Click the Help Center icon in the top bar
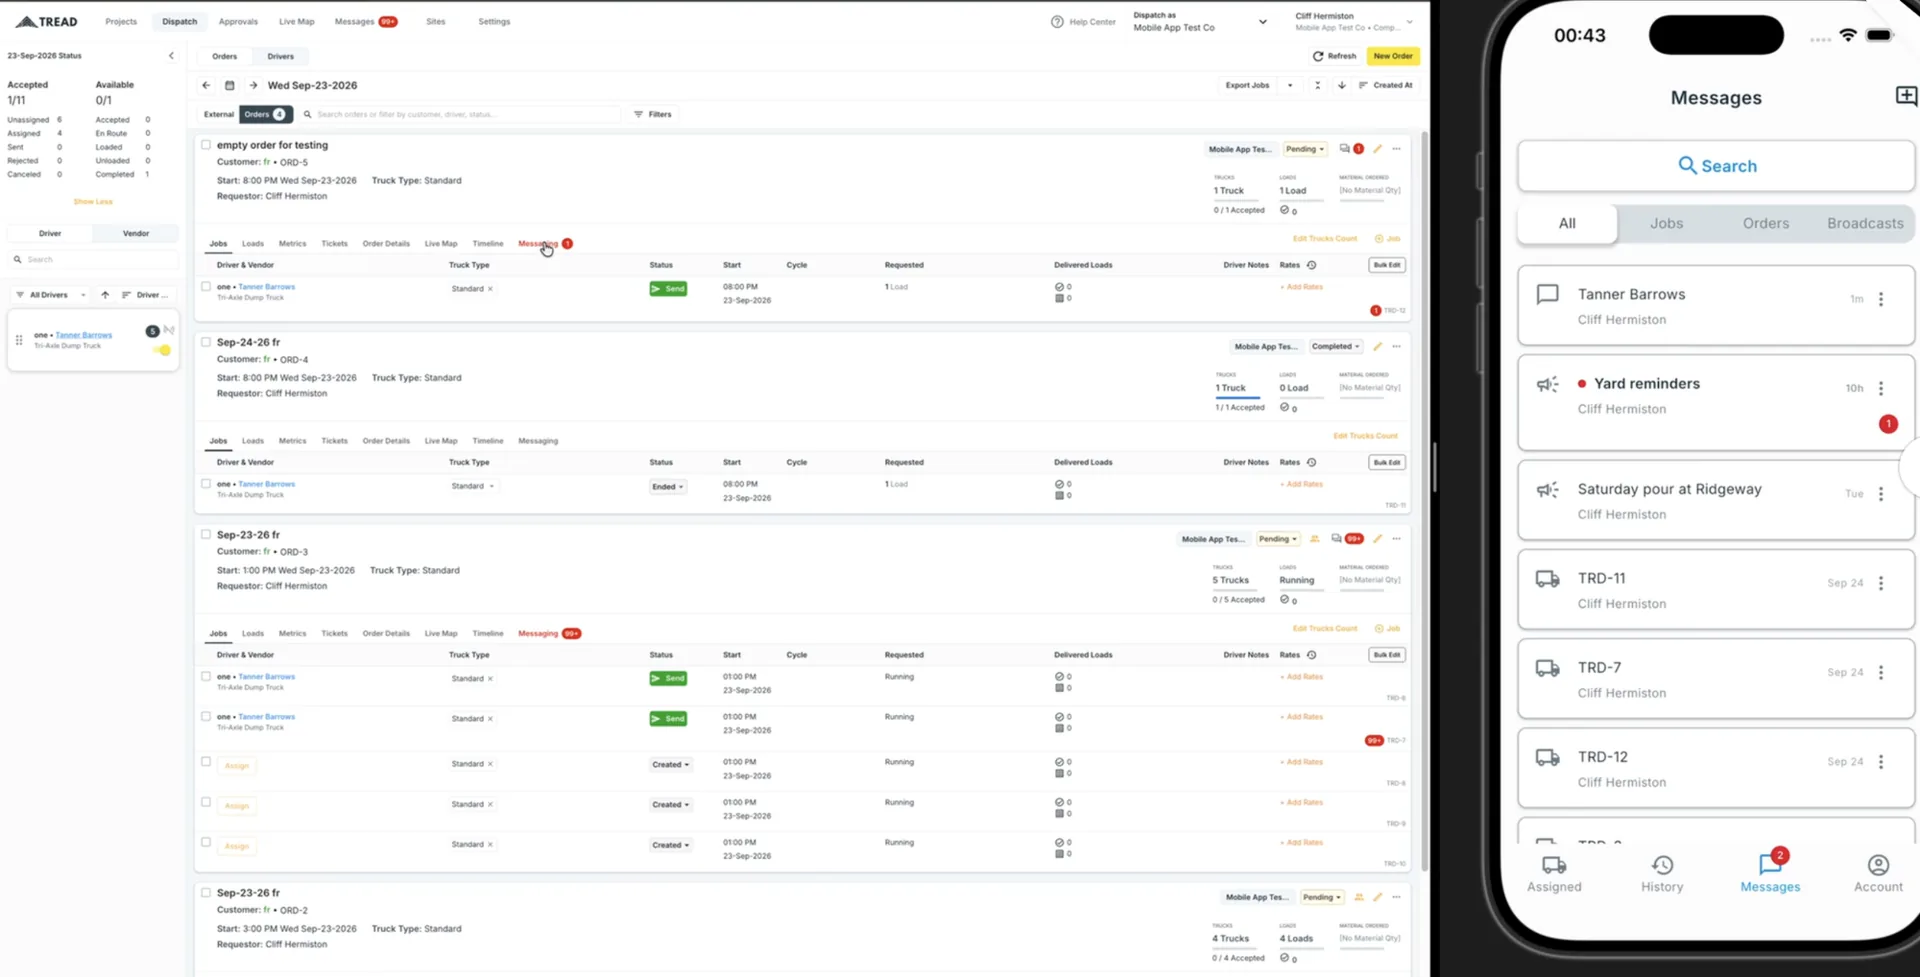1920x977 pixels. tap(1057, 21)
